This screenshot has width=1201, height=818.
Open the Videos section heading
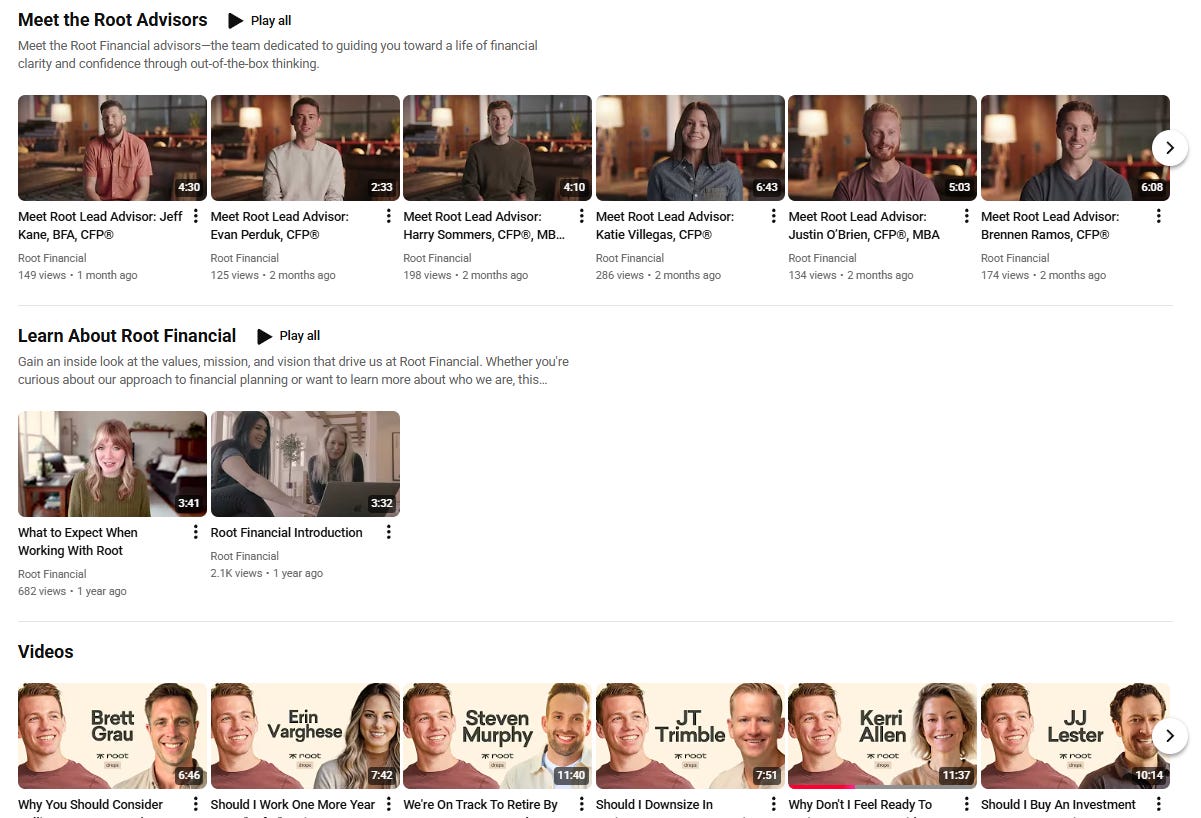point(46,652)
